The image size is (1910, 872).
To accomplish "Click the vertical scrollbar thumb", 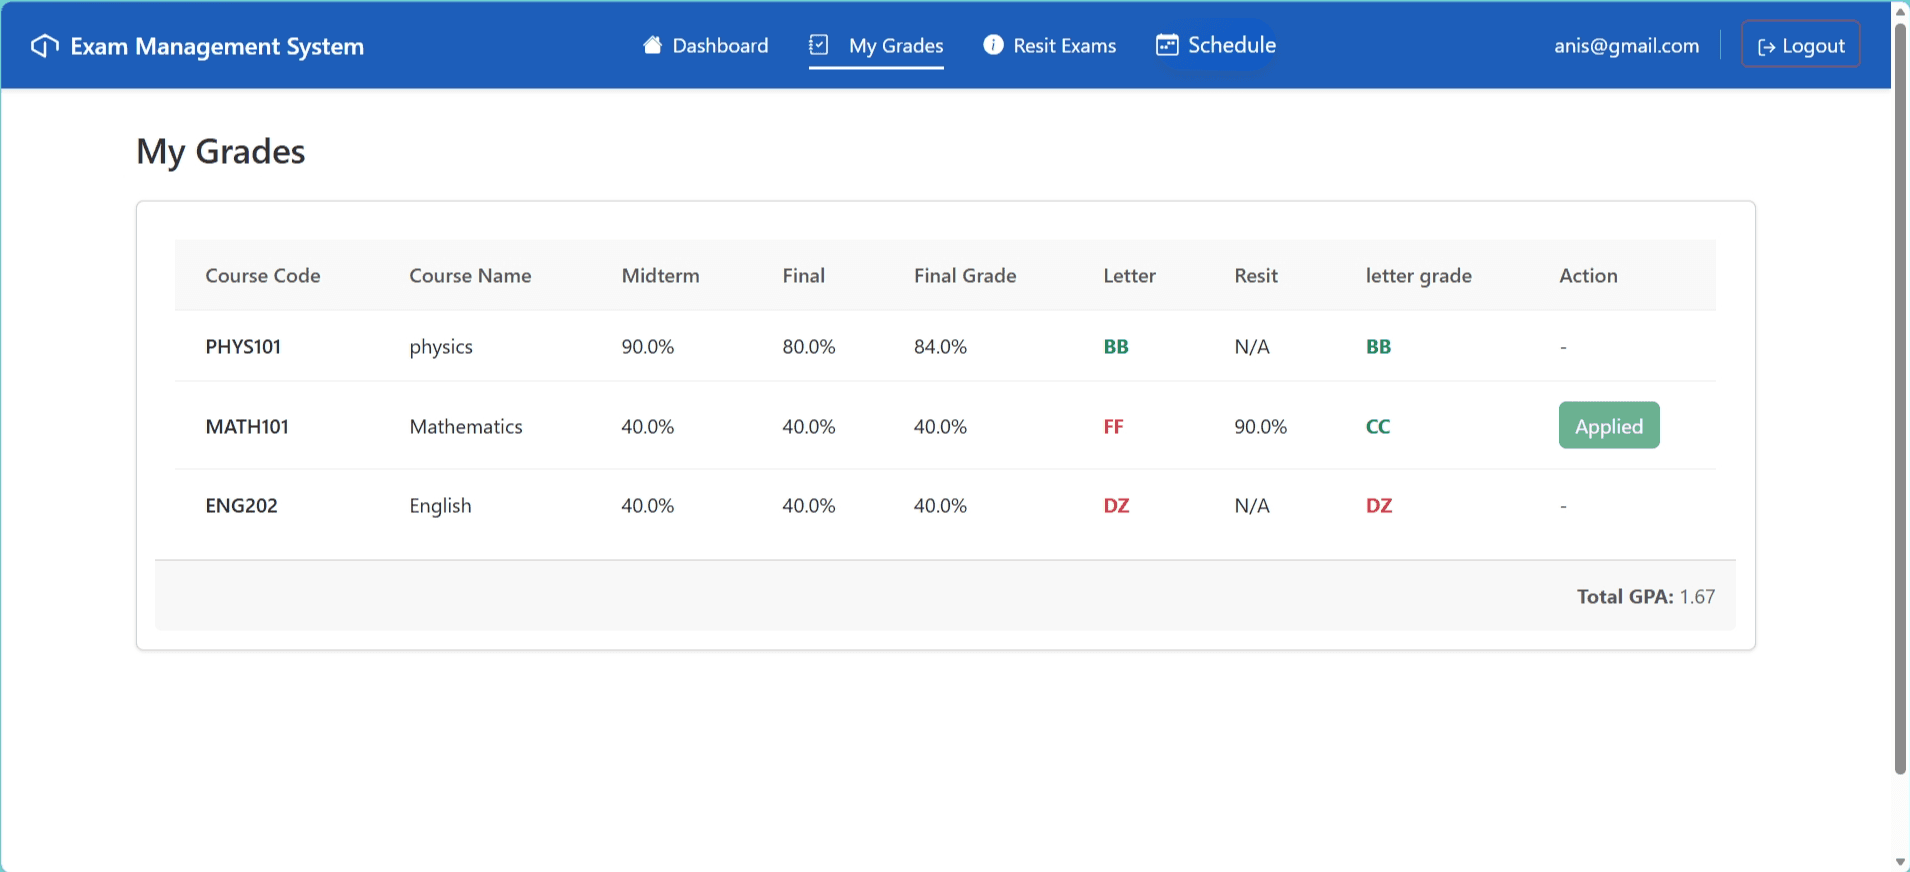I will 1900,398.
